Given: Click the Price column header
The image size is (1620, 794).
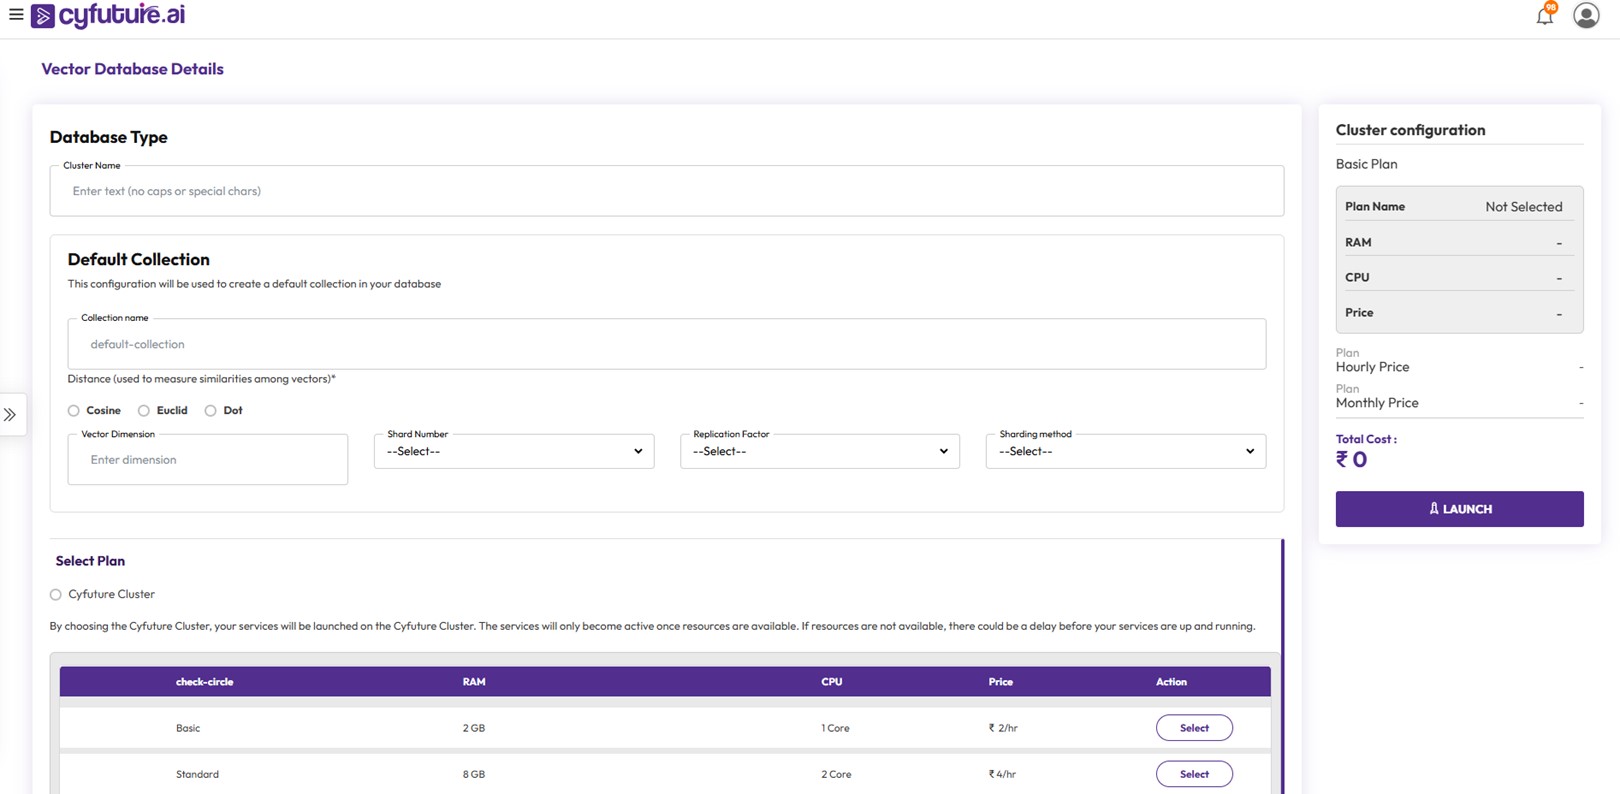Looking at the screenshot, I should (x=1000, y=682).
